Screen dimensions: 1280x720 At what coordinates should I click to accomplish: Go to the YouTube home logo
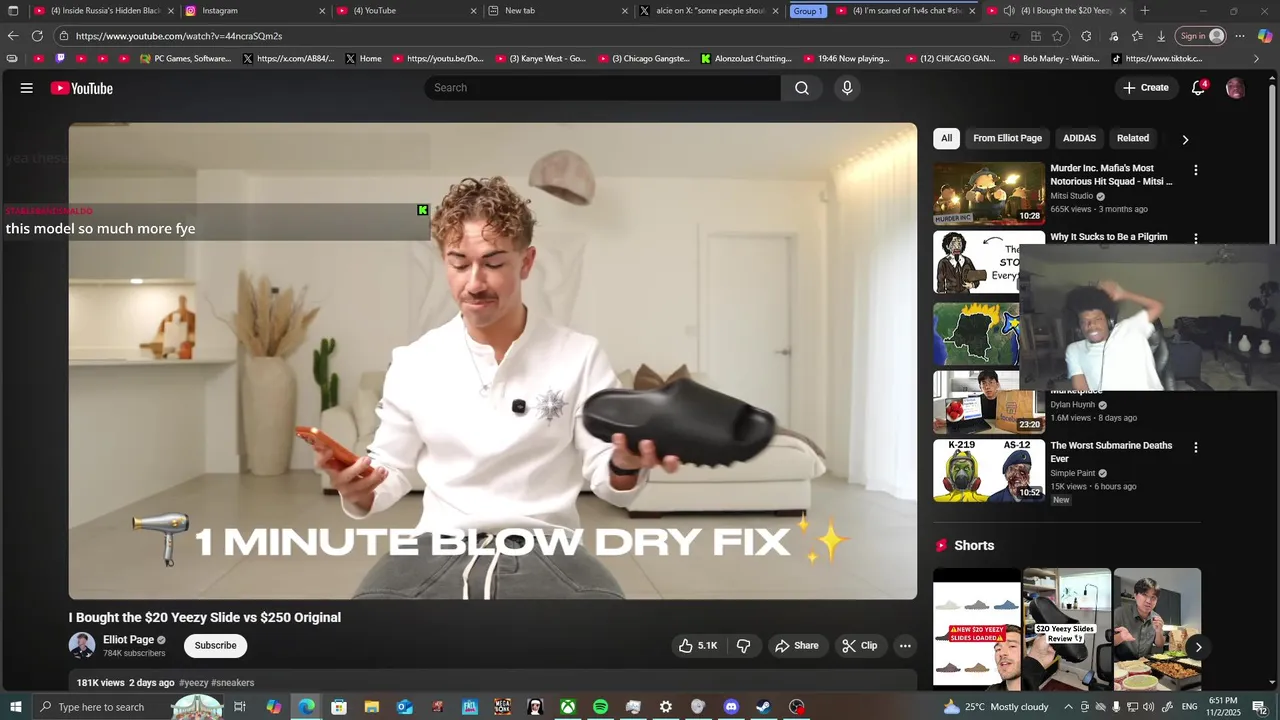[82, 88]
